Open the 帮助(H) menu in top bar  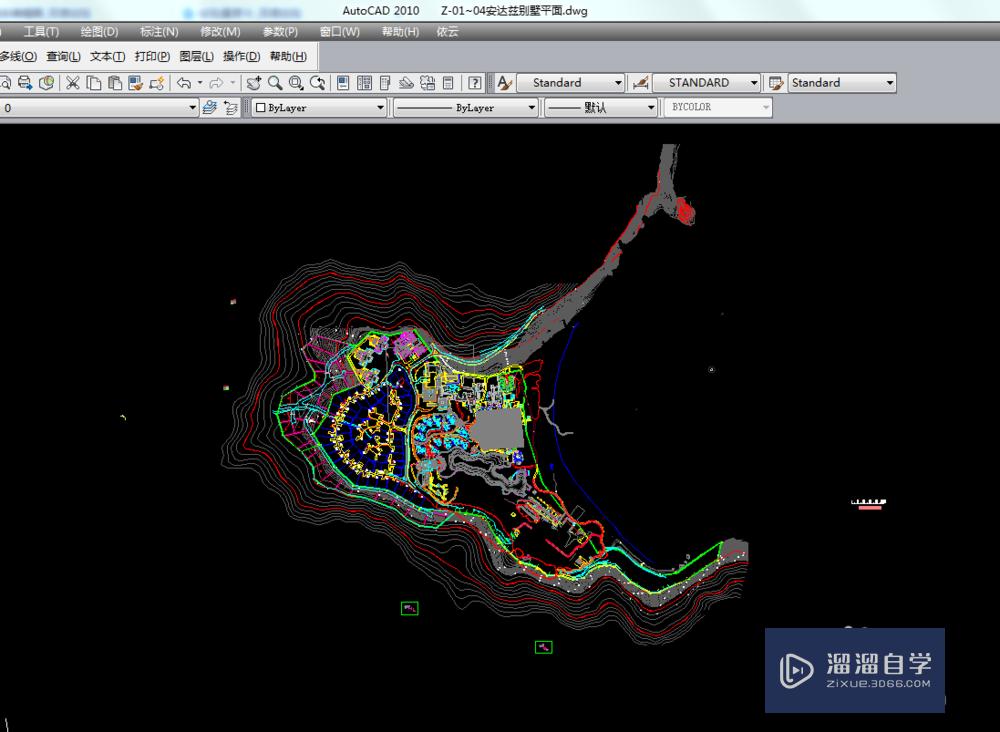click(401, 32)
